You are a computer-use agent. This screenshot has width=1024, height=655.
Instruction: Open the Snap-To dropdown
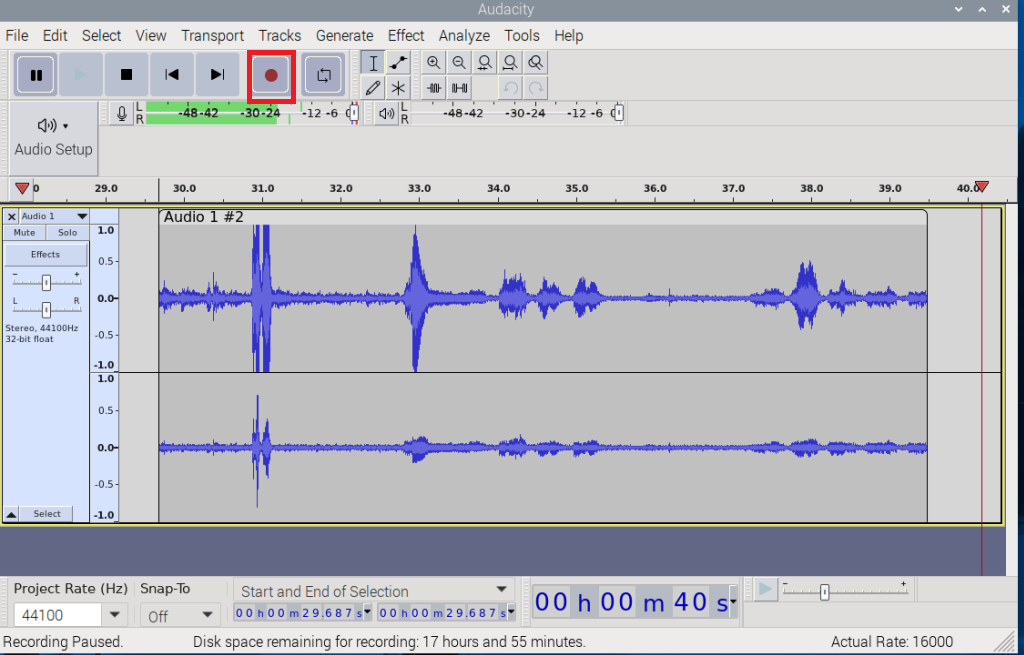tap(180, 615)
